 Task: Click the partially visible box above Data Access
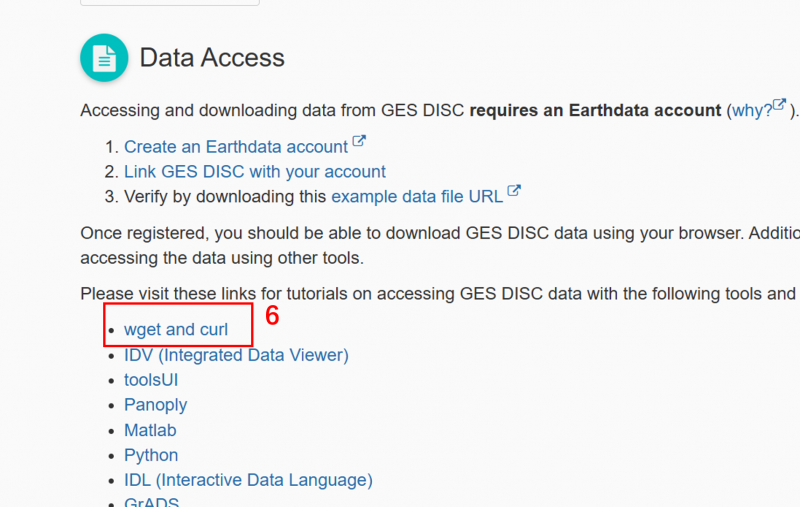pyautogui.click(x=170, y=3)
